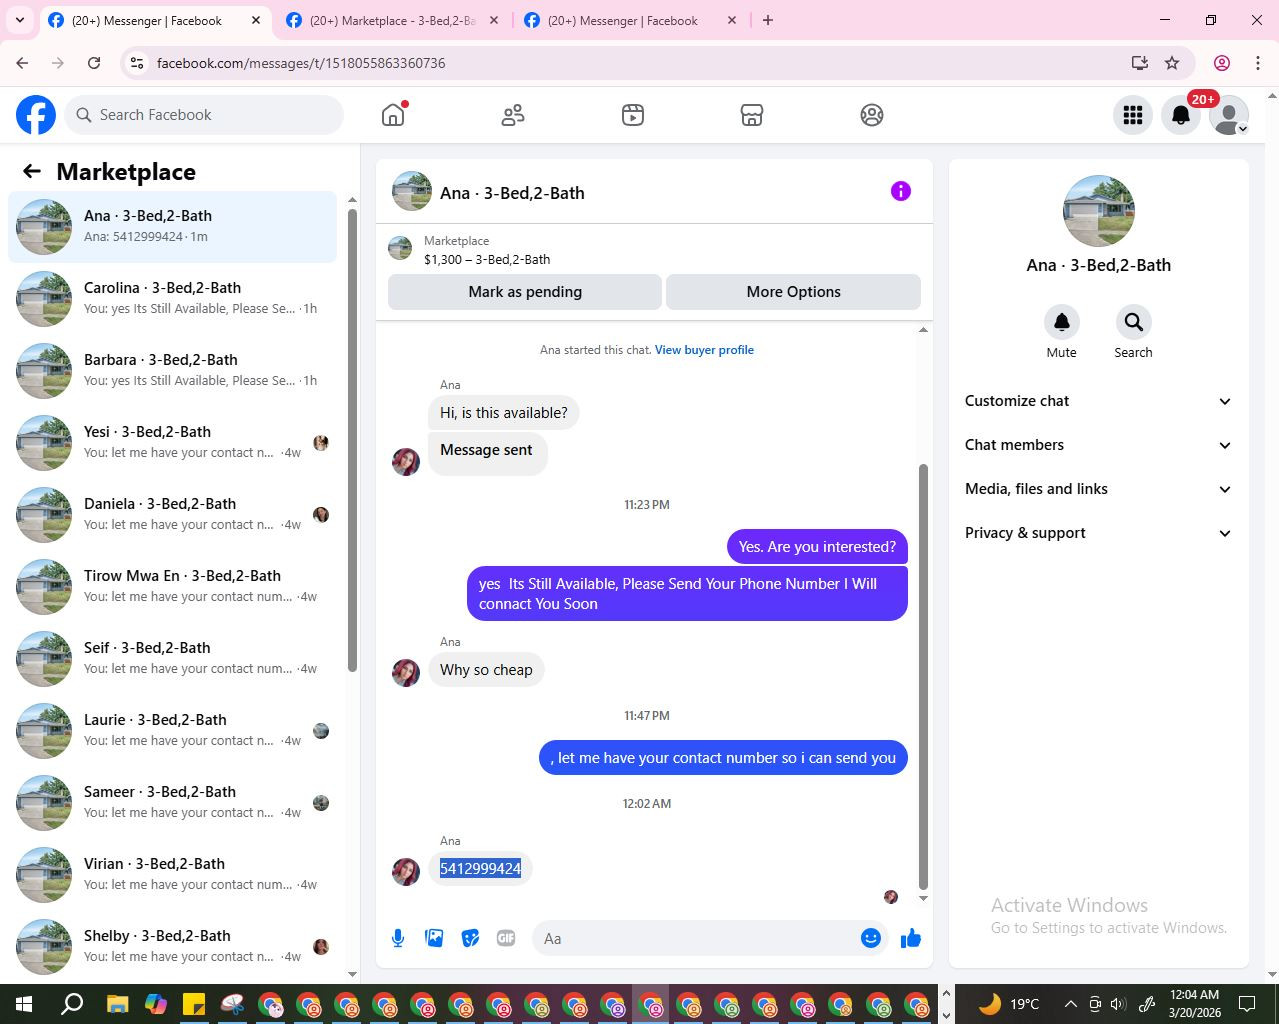Screen dimensions: 1279x1024
Task: Open the View buyer profile link
Action: (x=704, y=350)
